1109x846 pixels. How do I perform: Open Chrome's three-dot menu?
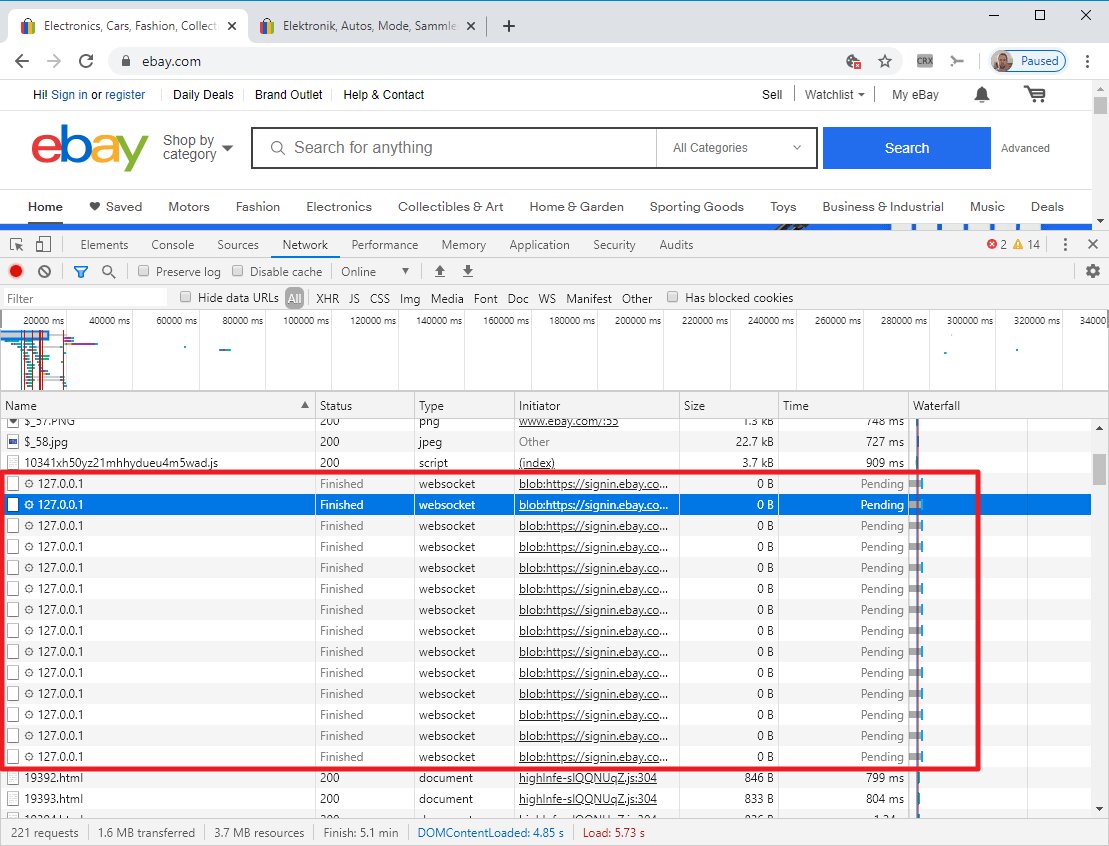(x=1088, y=62)
